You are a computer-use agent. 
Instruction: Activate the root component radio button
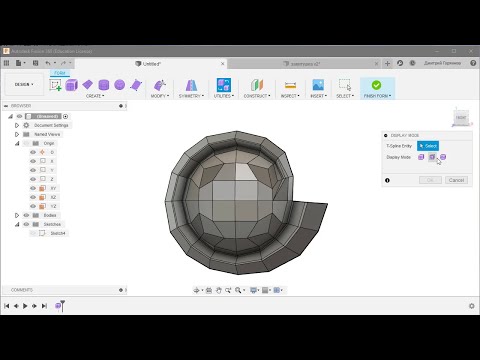coord(66,116)
